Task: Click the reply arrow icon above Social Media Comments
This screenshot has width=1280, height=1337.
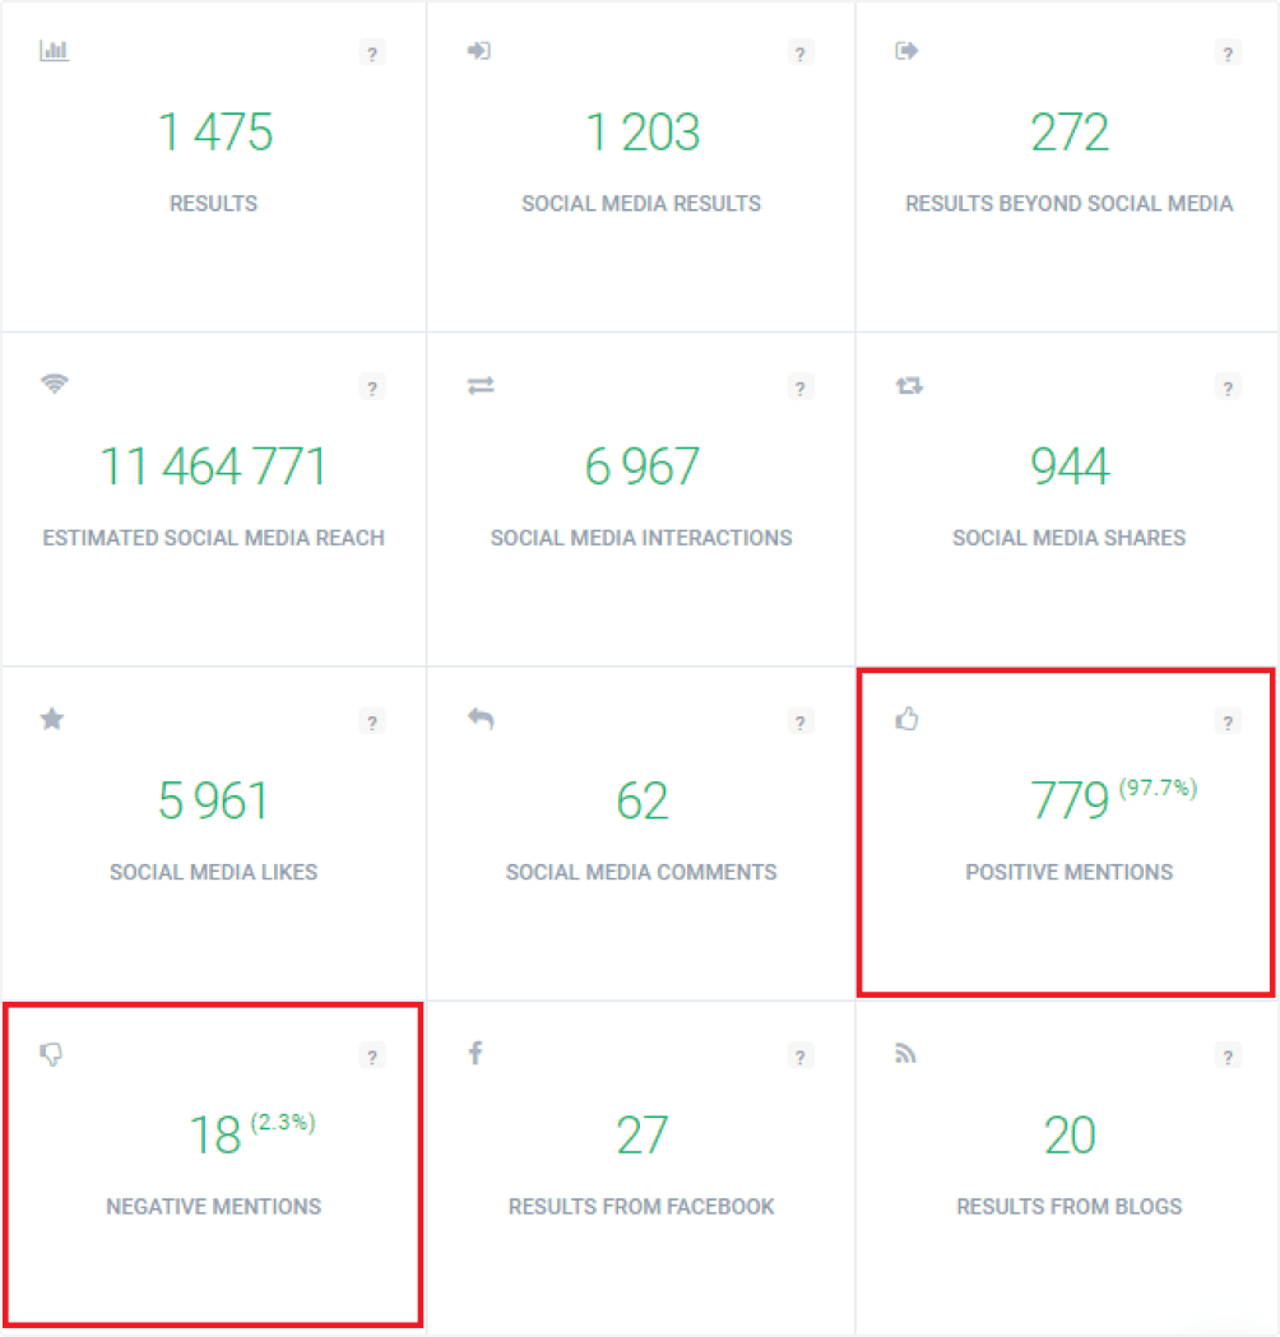Action: (480, 718)
